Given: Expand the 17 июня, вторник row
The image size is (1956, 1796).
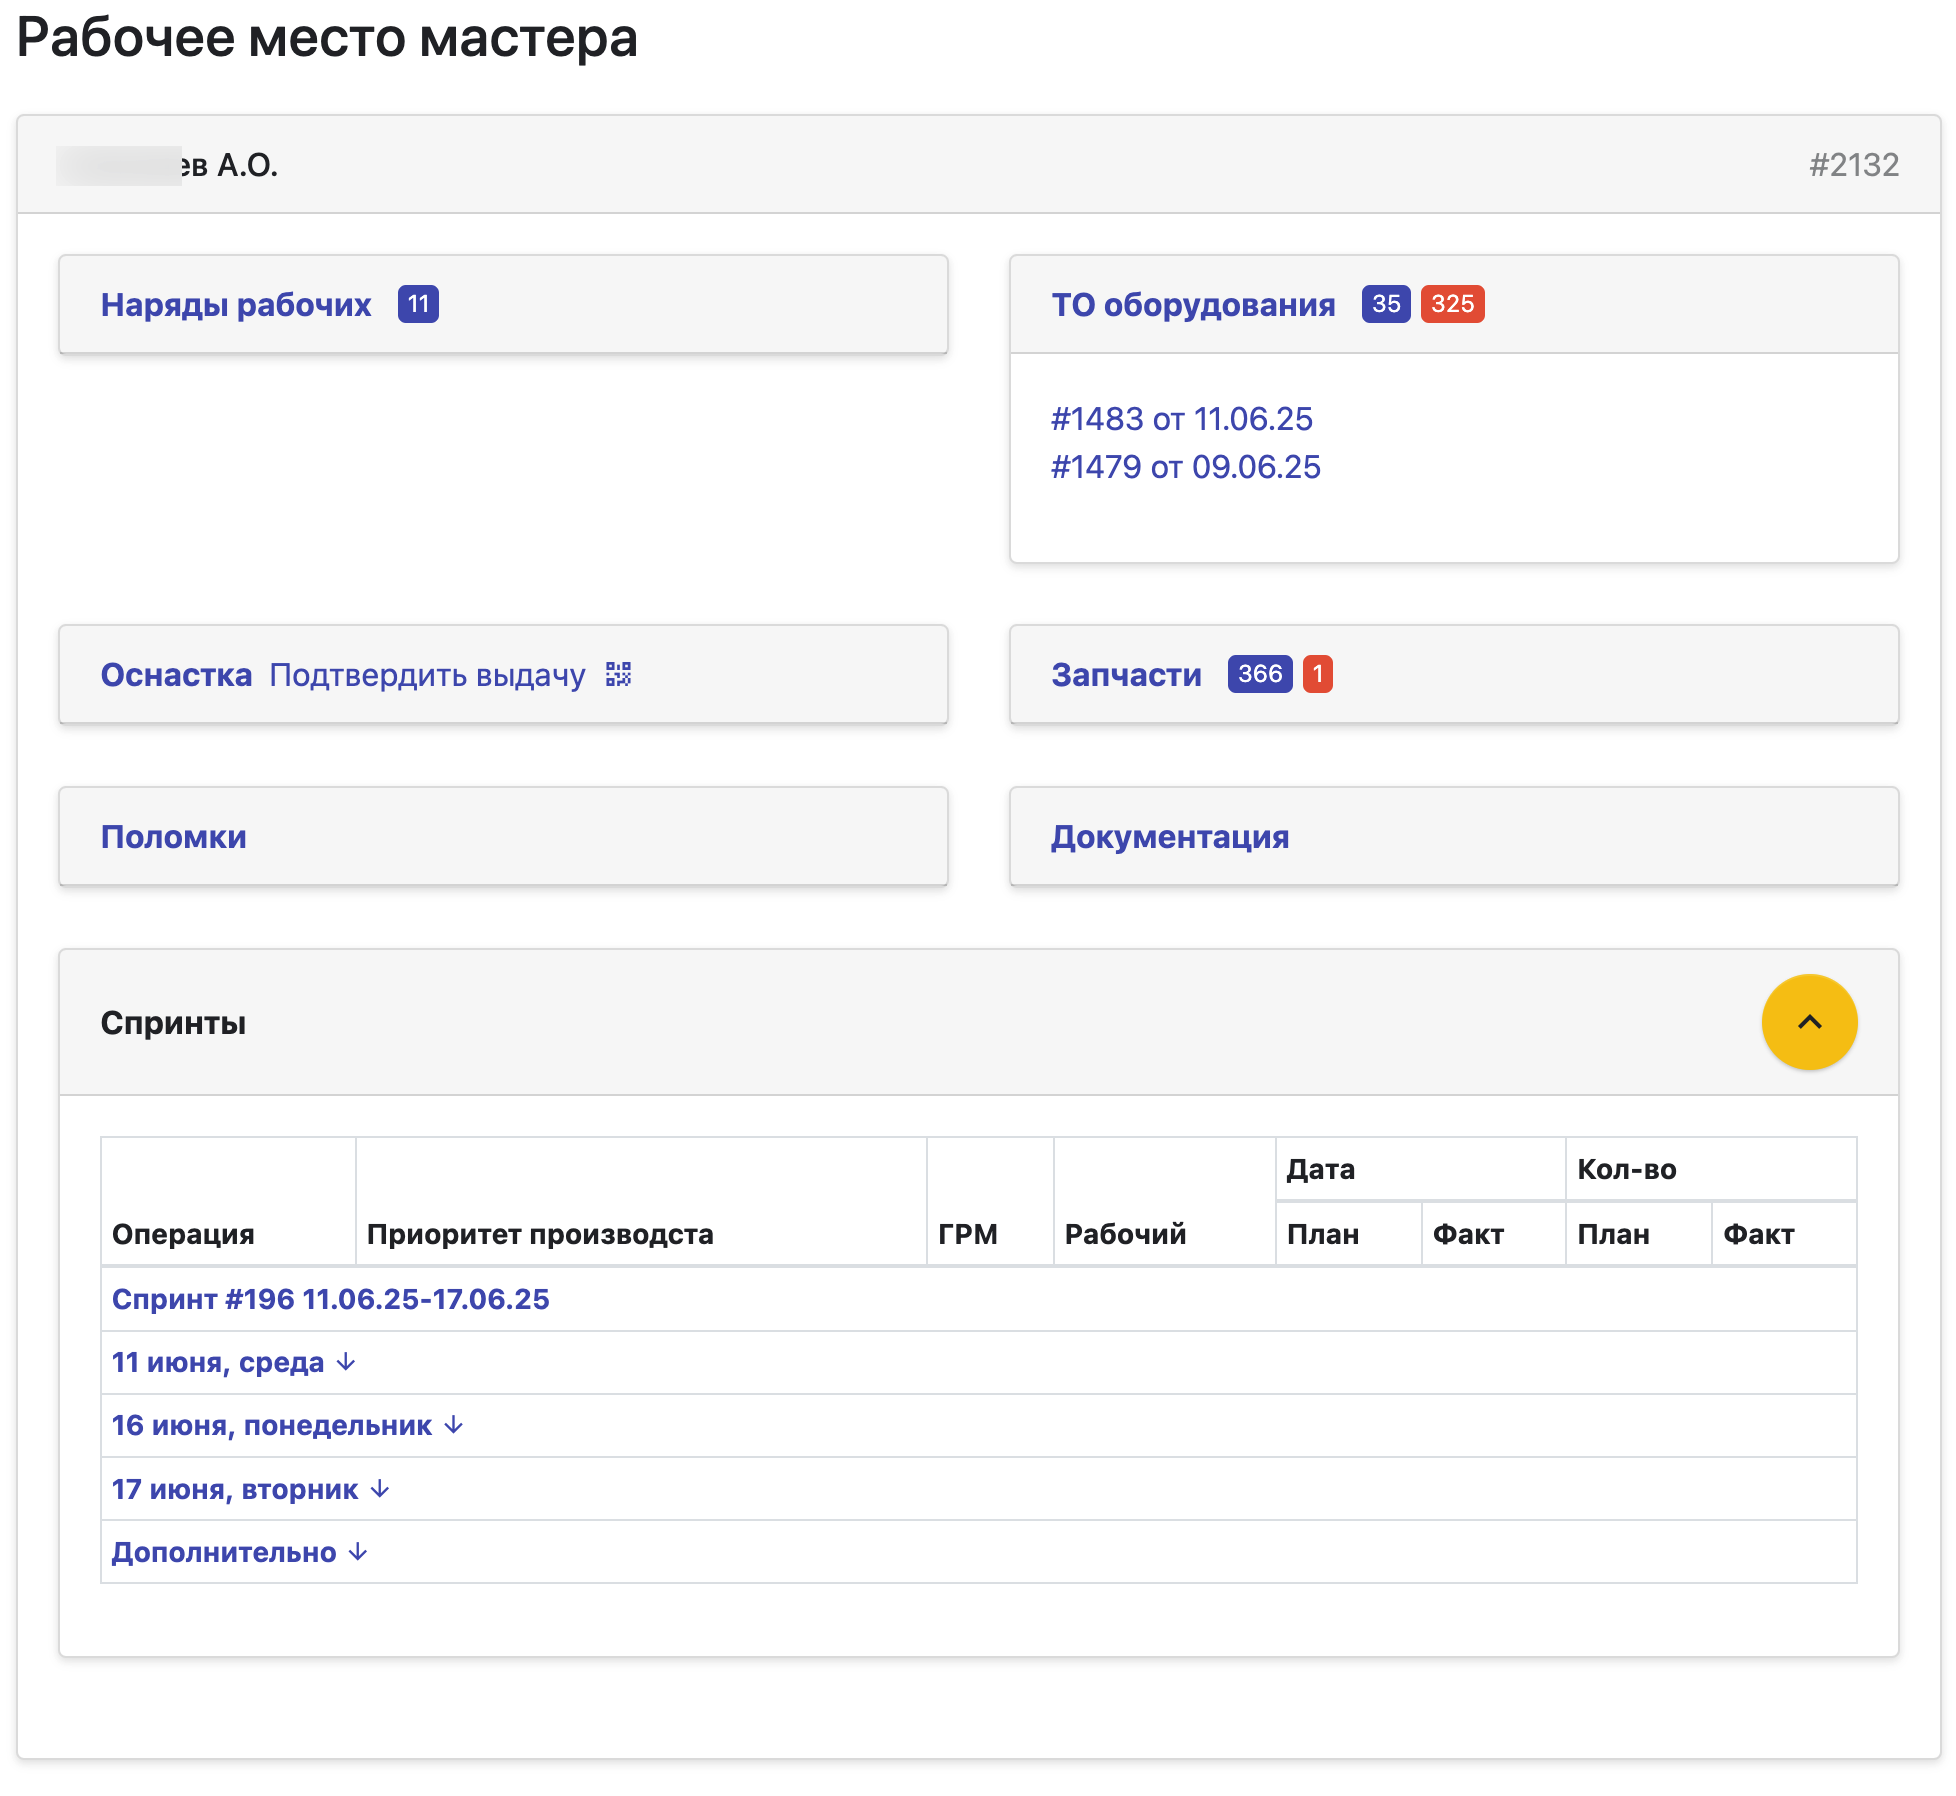Looking at the screenshot, I should (250, 1489).
